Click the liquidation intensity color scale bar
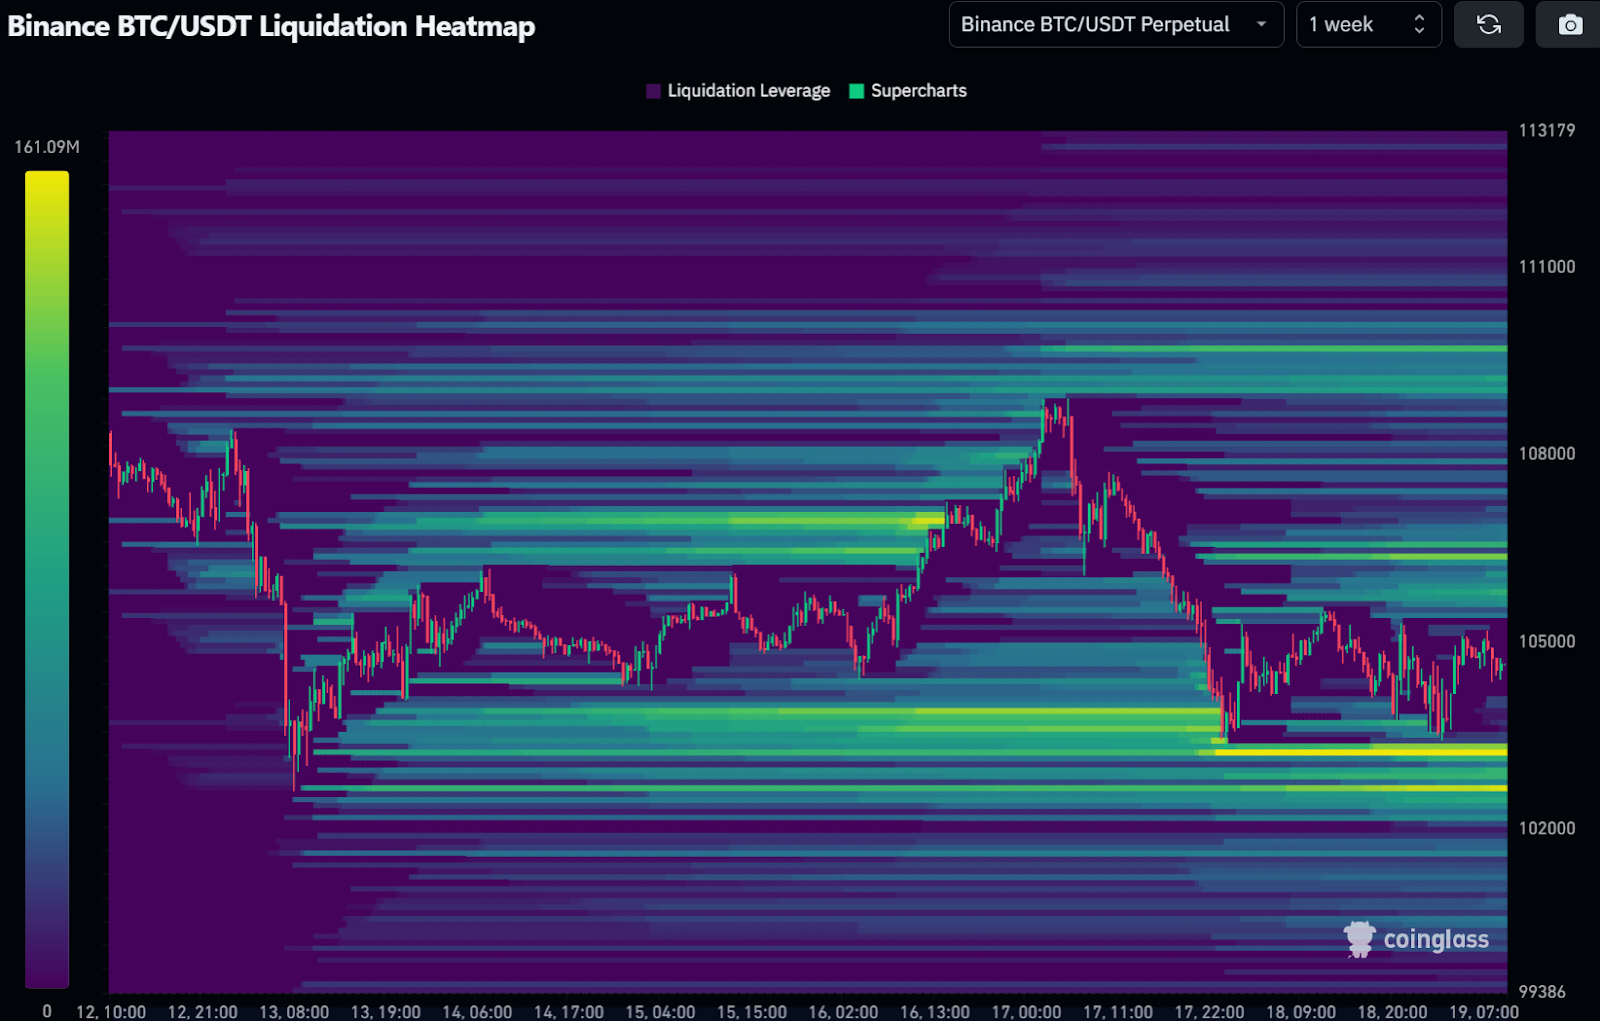Image resolution: width=1600 pixels, height=1021 pixels. 47,579
